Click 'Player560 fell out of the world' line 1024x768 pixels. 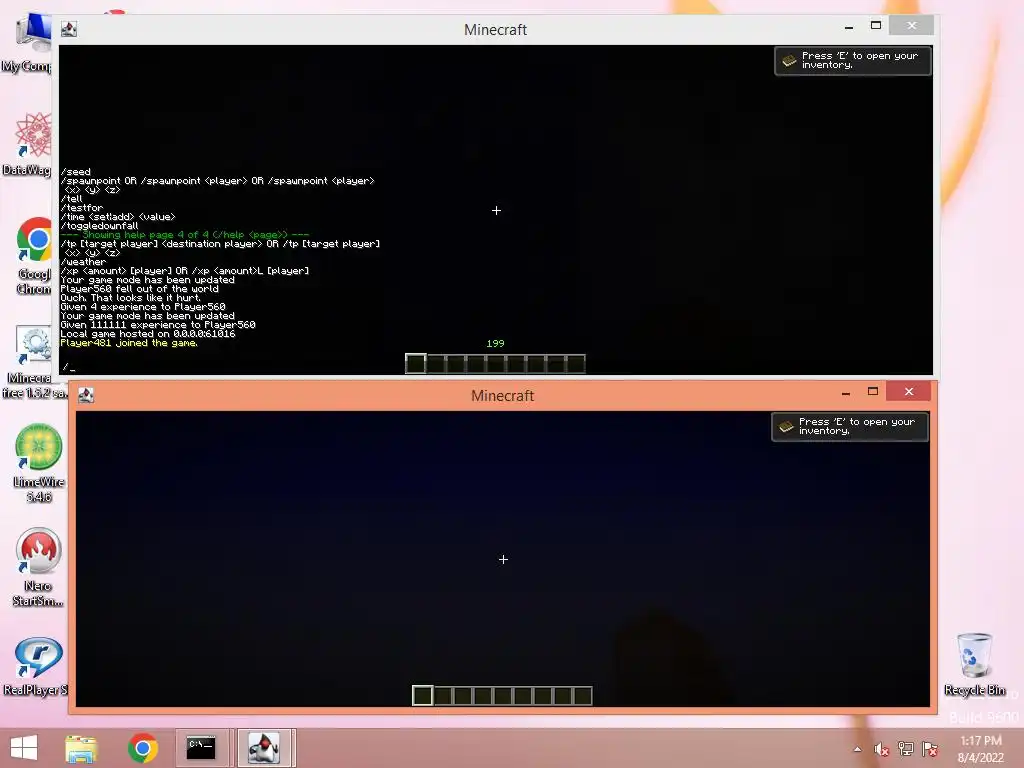click(x=139, y=289)
